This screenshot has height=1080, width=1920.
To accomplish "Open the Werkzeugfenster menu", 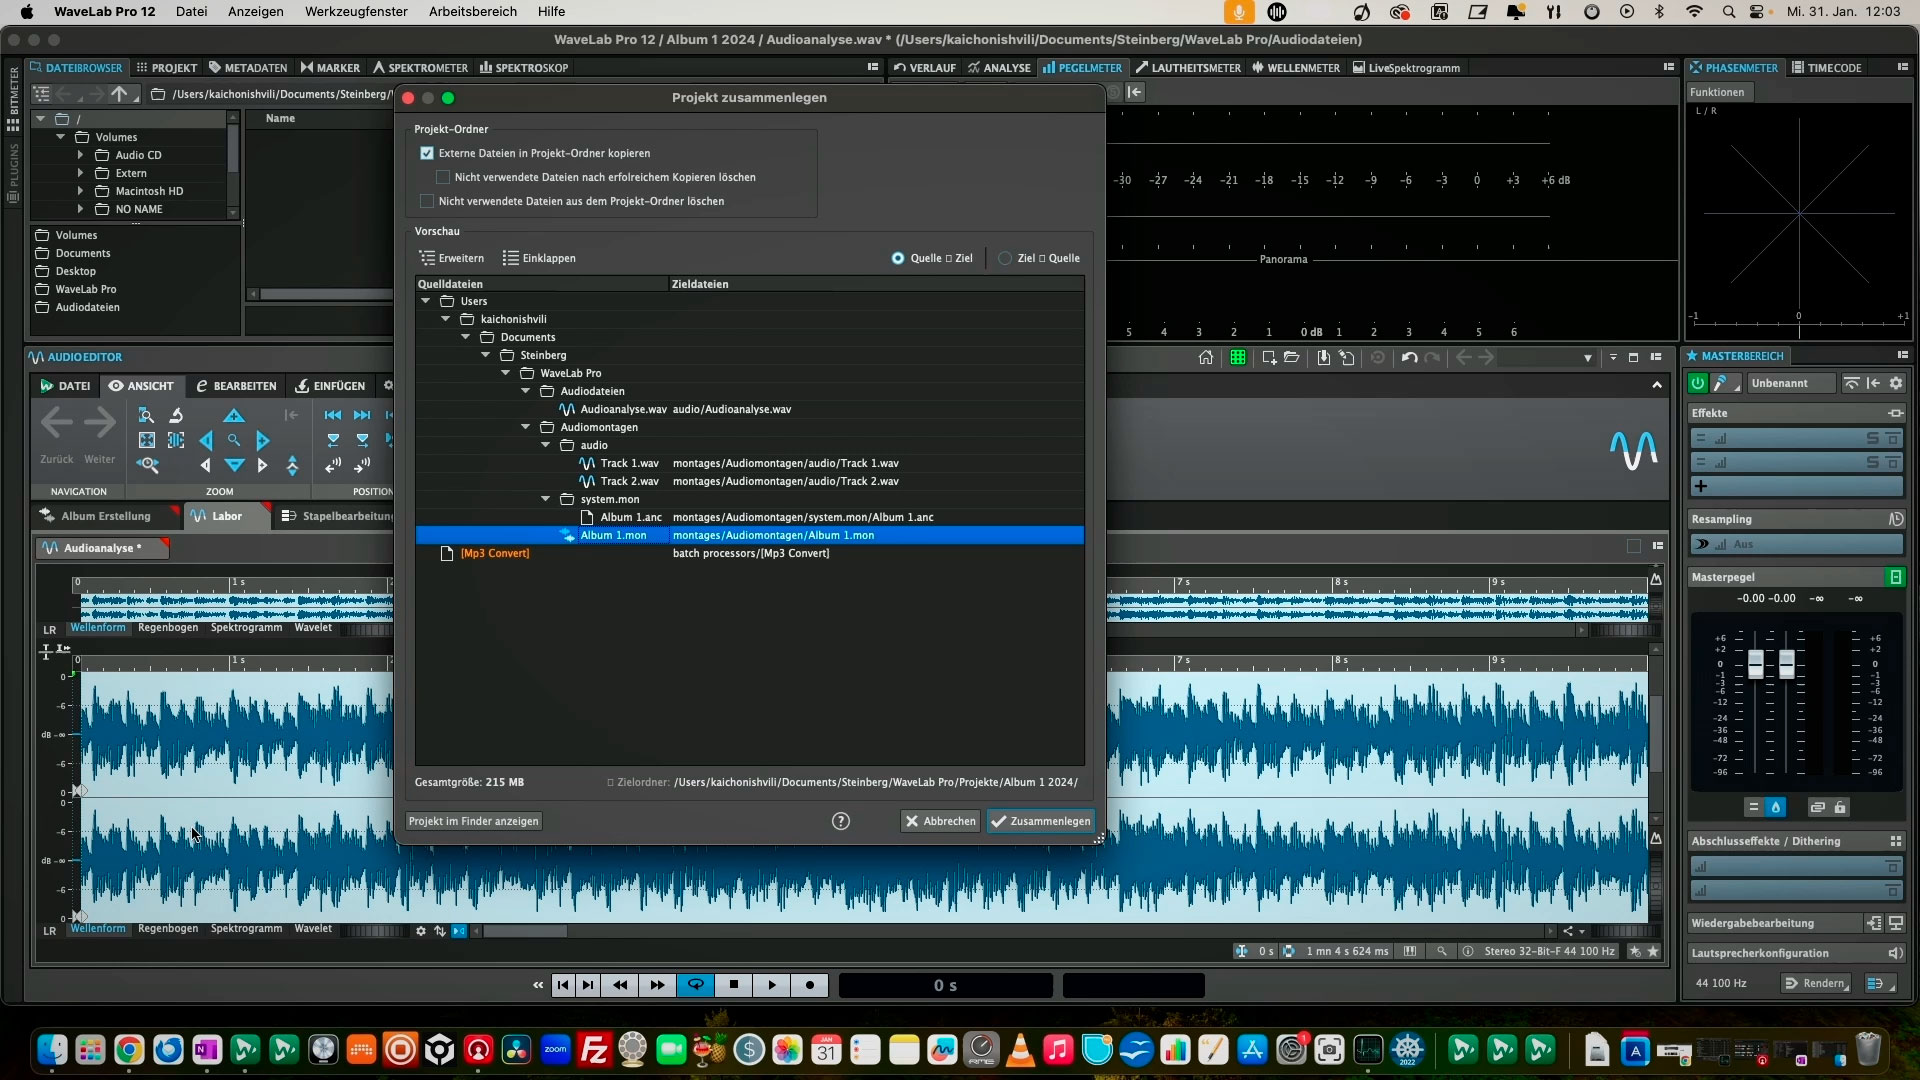I will [x=356, y=12].
